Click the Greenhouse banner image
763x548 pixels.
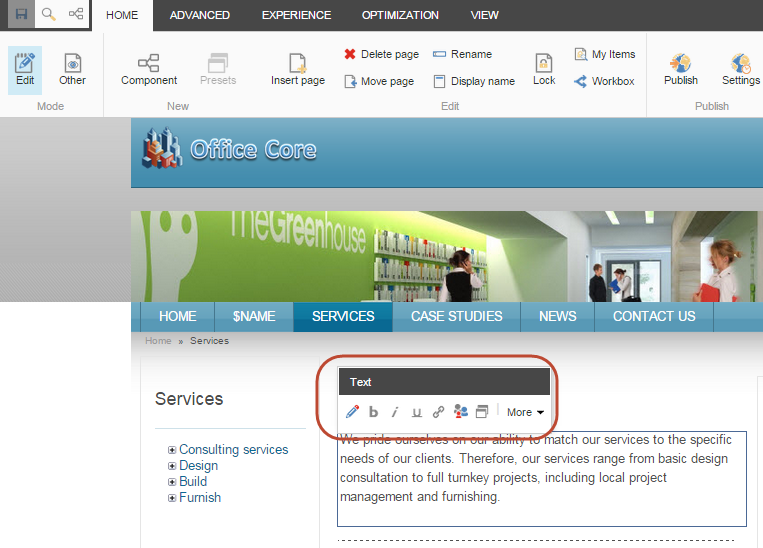coord(447,256)
